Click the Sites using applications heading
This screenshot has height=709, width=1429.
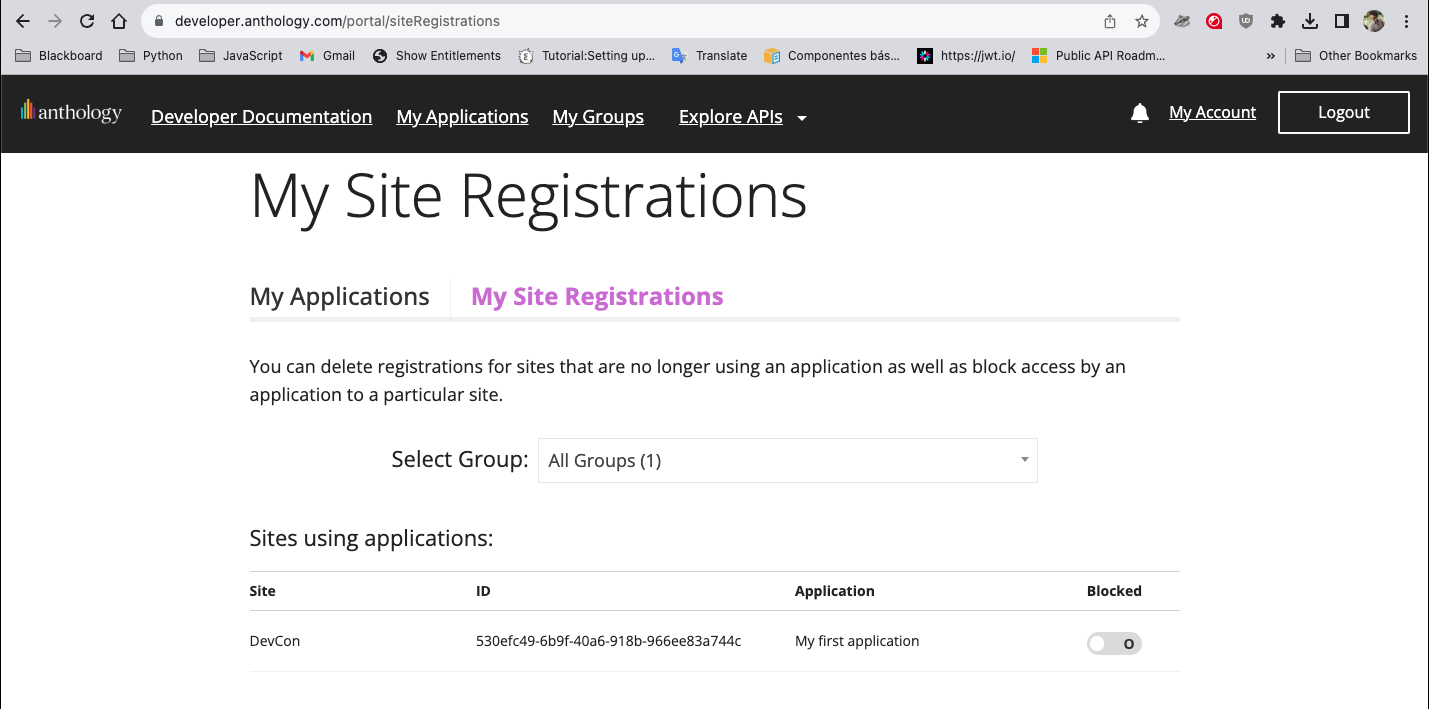(x=372, y=538)
